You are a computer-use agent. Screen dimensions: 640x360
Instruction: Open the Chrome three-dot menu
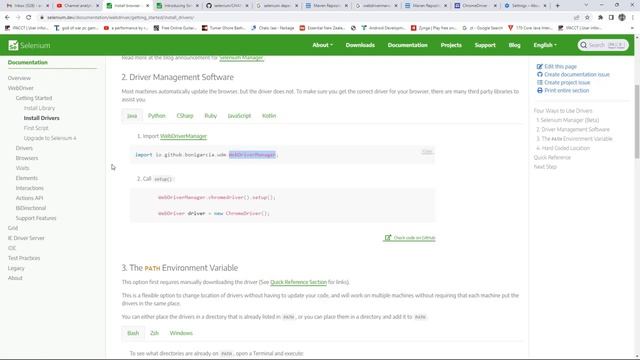[633, 18]
